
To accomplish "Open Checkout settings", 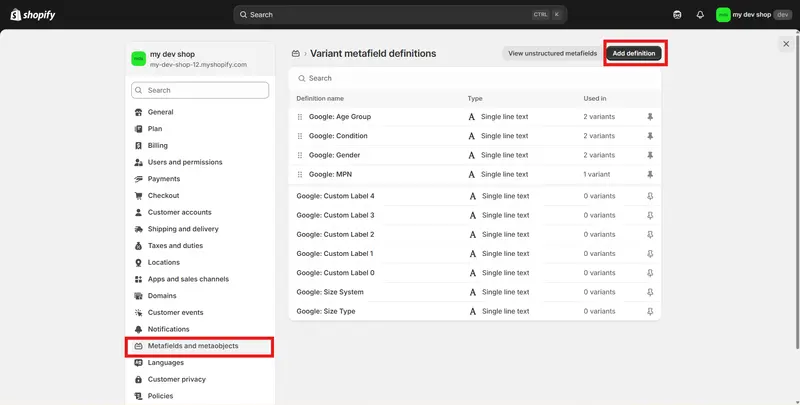I will 199,195.
